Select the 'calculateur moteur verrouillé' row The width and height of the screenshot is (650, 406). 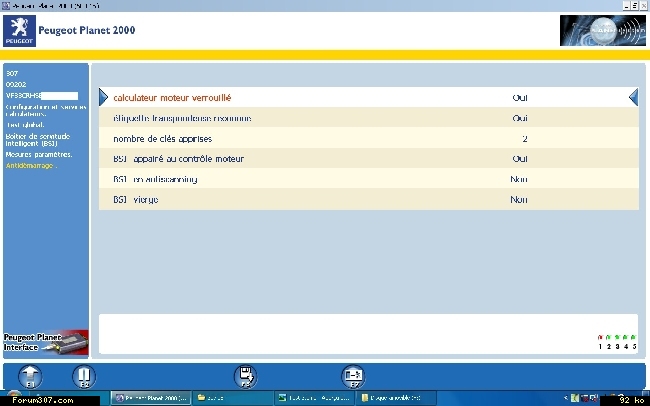(369, 97)
